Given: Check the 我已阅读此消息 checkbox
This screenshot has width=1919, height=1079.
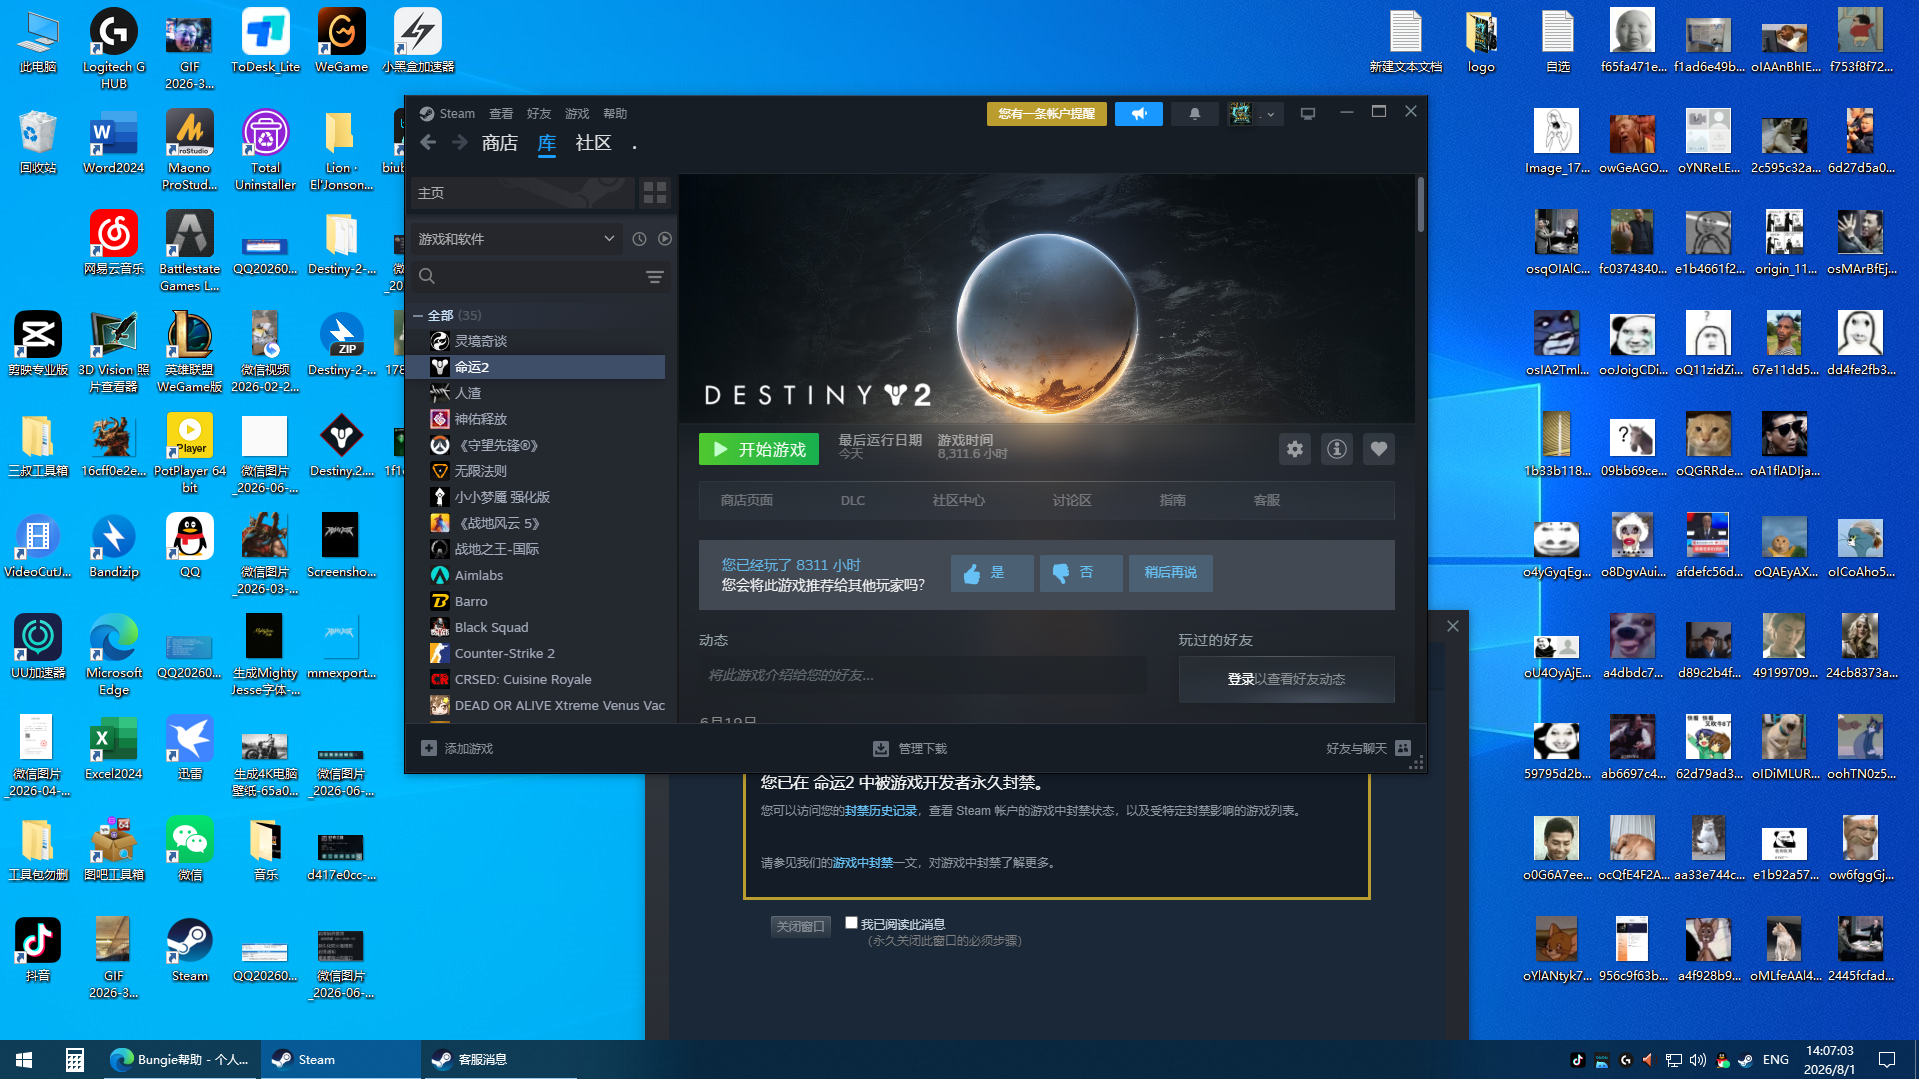Looking at the screenshot, I should [x=851, y=923].
